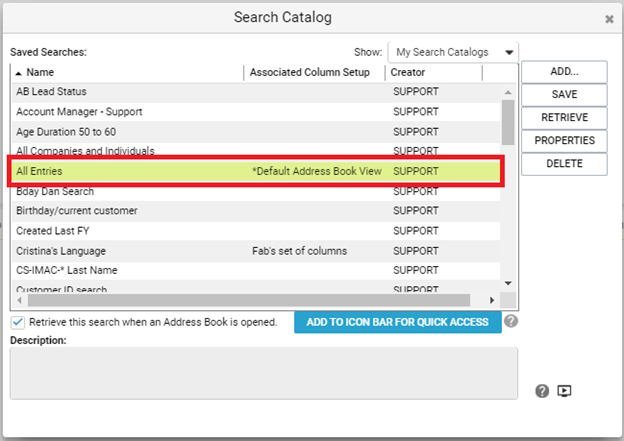The height and width of the screenshot is (441, 624).
Task: Toggle Retrieve this search when Address Book opened
Action: 18,322
